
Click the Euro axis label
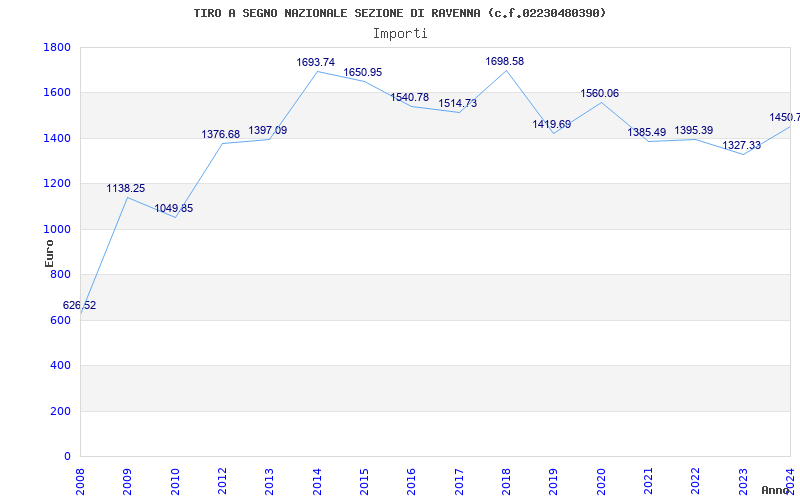tap(49, 253)
